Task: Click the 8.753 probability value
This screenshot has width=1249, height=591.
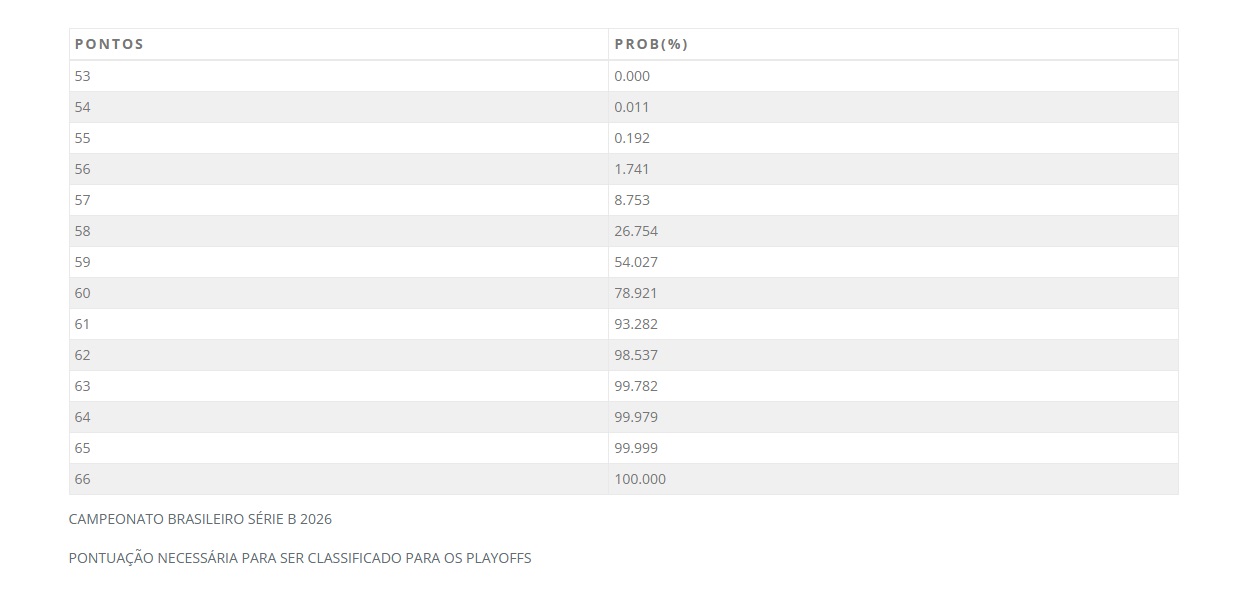Action: [x=632, y=200]
